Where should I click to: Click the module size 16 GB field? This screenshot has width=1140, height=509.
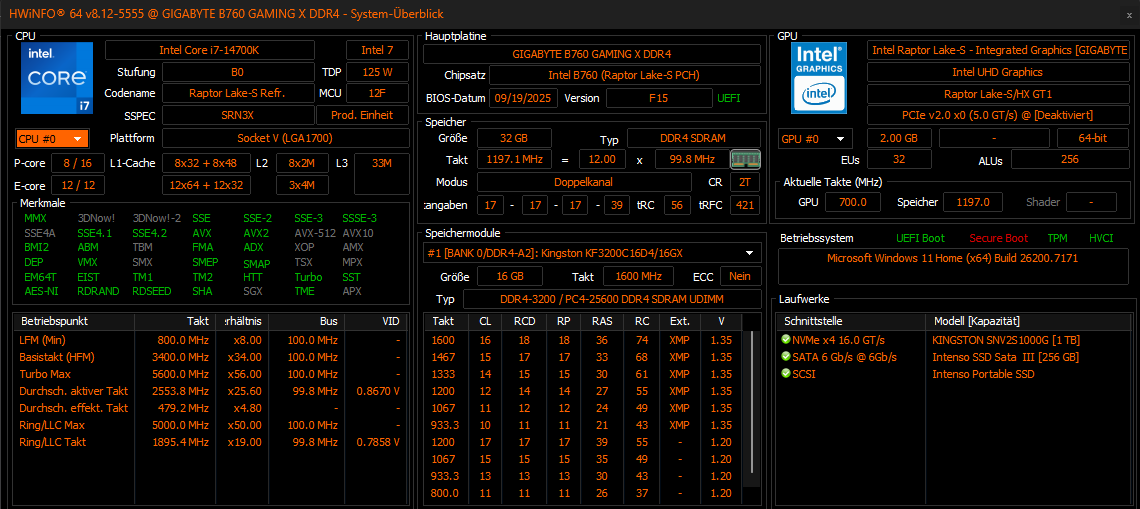coord(510,276)
